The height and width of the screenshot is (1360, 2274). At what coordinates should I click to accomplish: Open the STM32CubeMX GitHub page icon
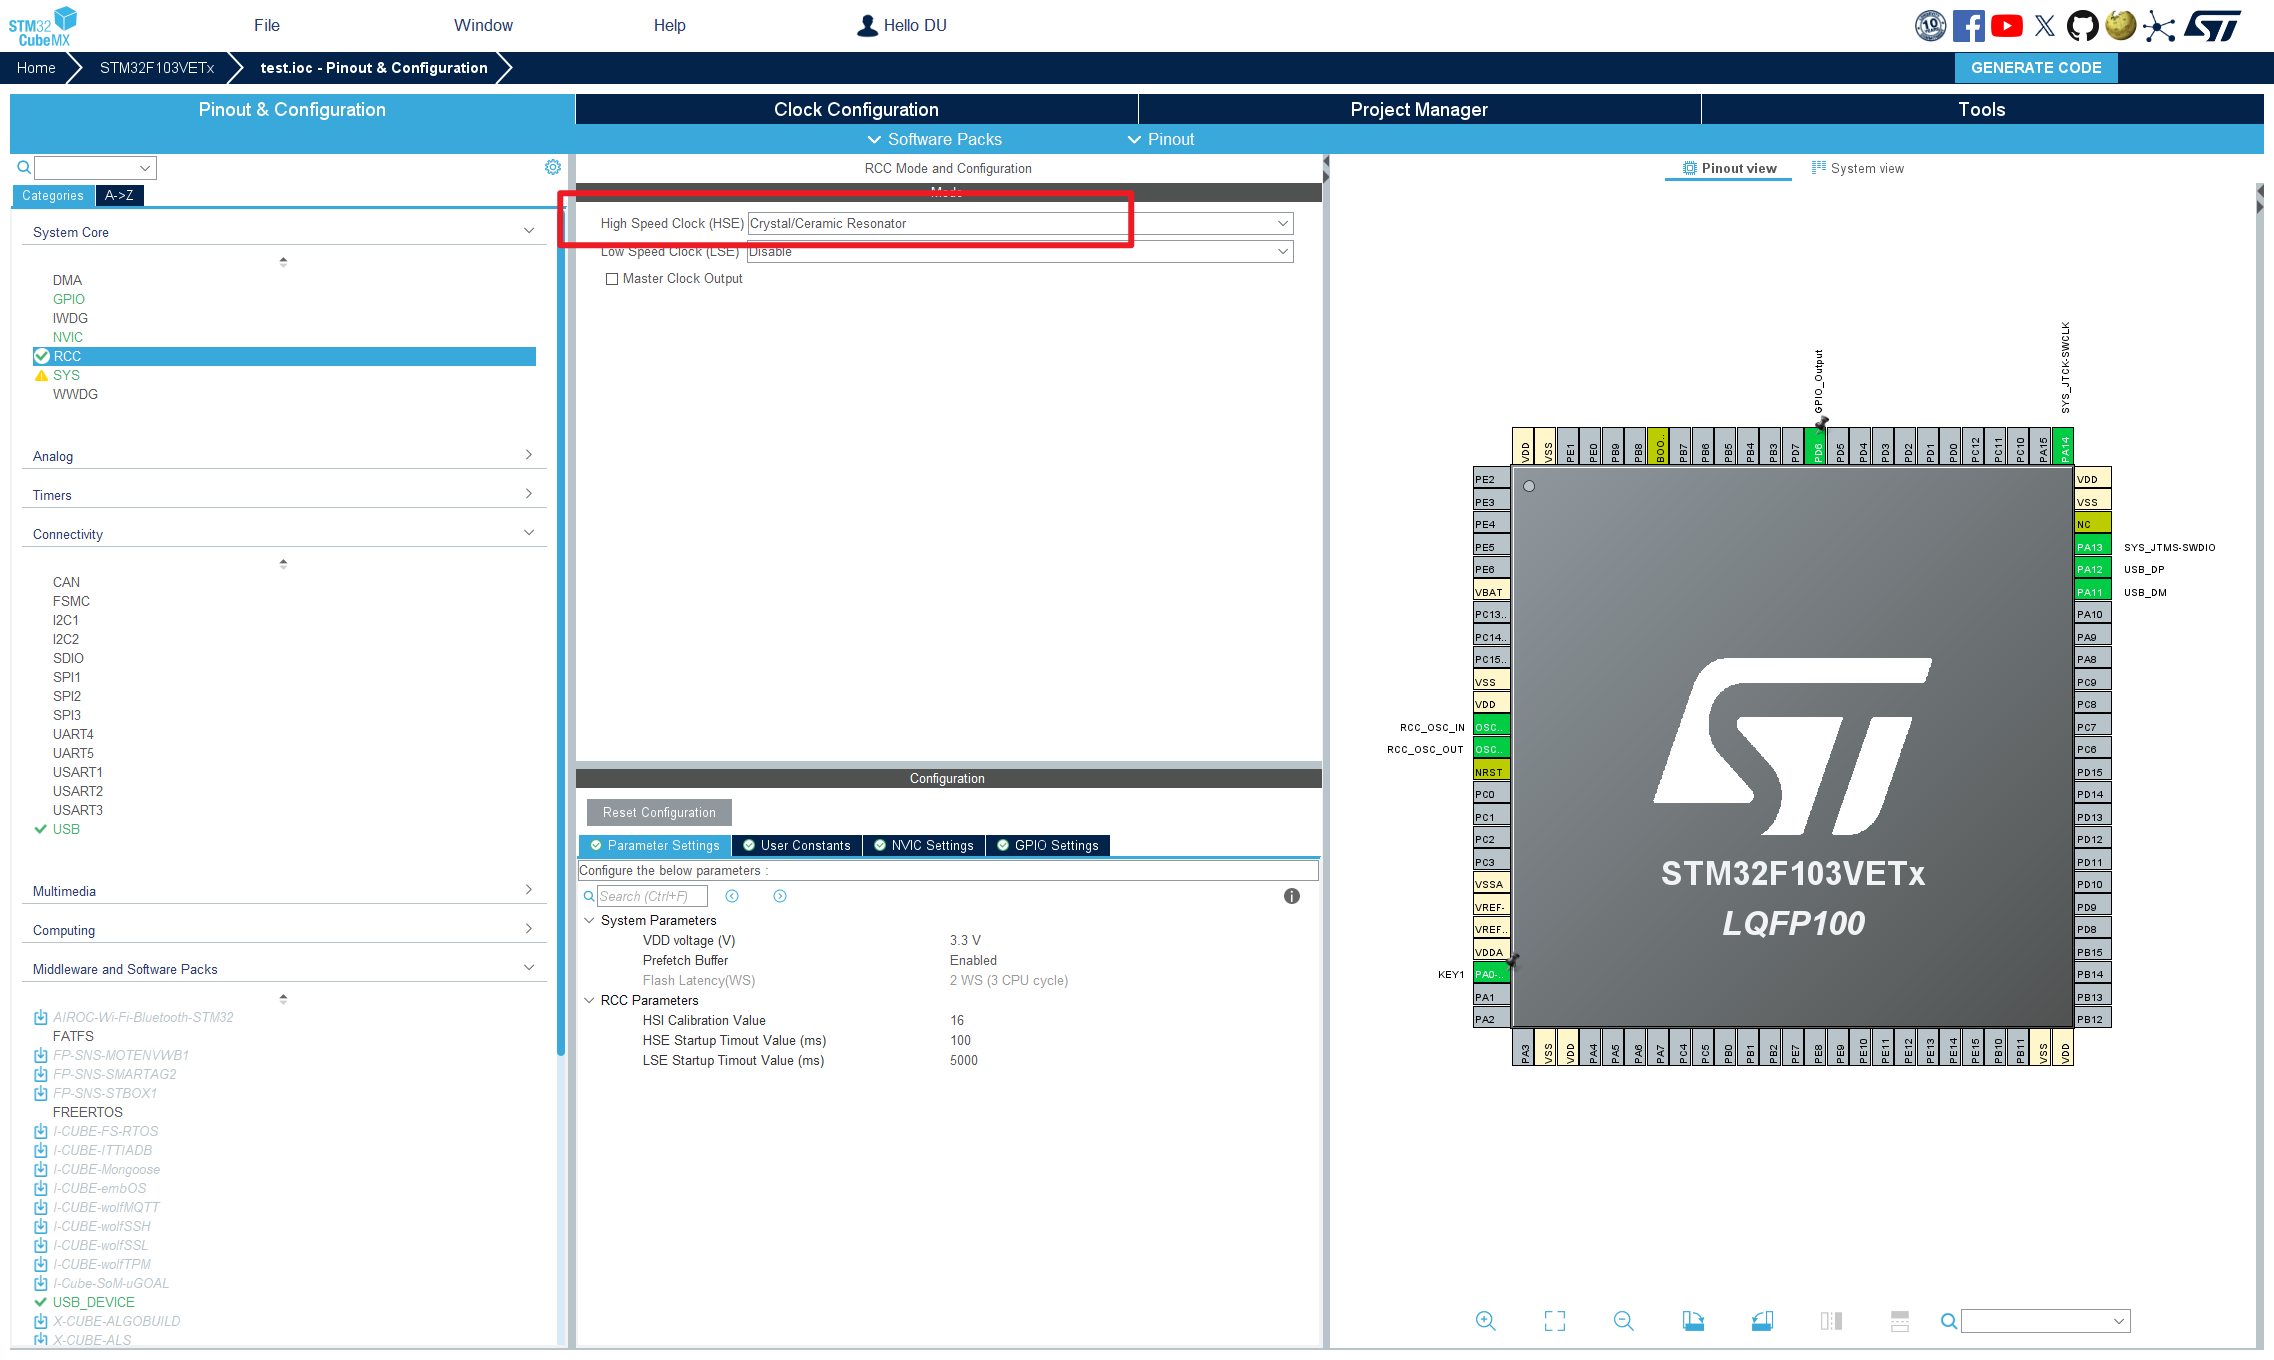[2083, 25]
